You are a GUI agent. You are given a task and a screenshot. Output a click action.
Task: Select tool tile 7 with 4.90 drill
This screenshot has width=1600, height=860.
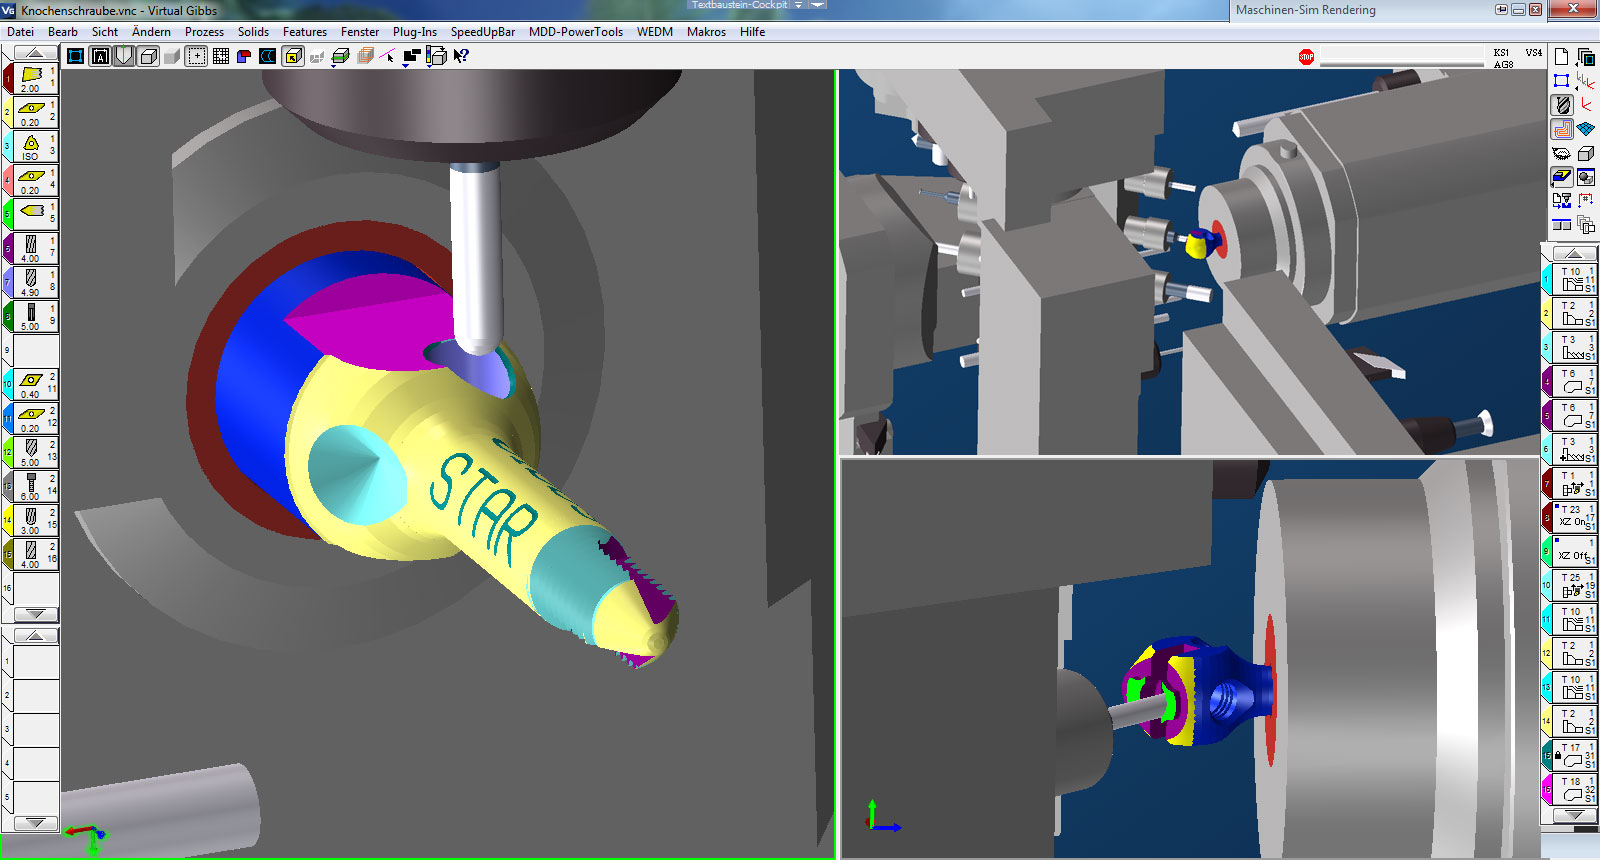pyautogui.click(x=36, y=282)
